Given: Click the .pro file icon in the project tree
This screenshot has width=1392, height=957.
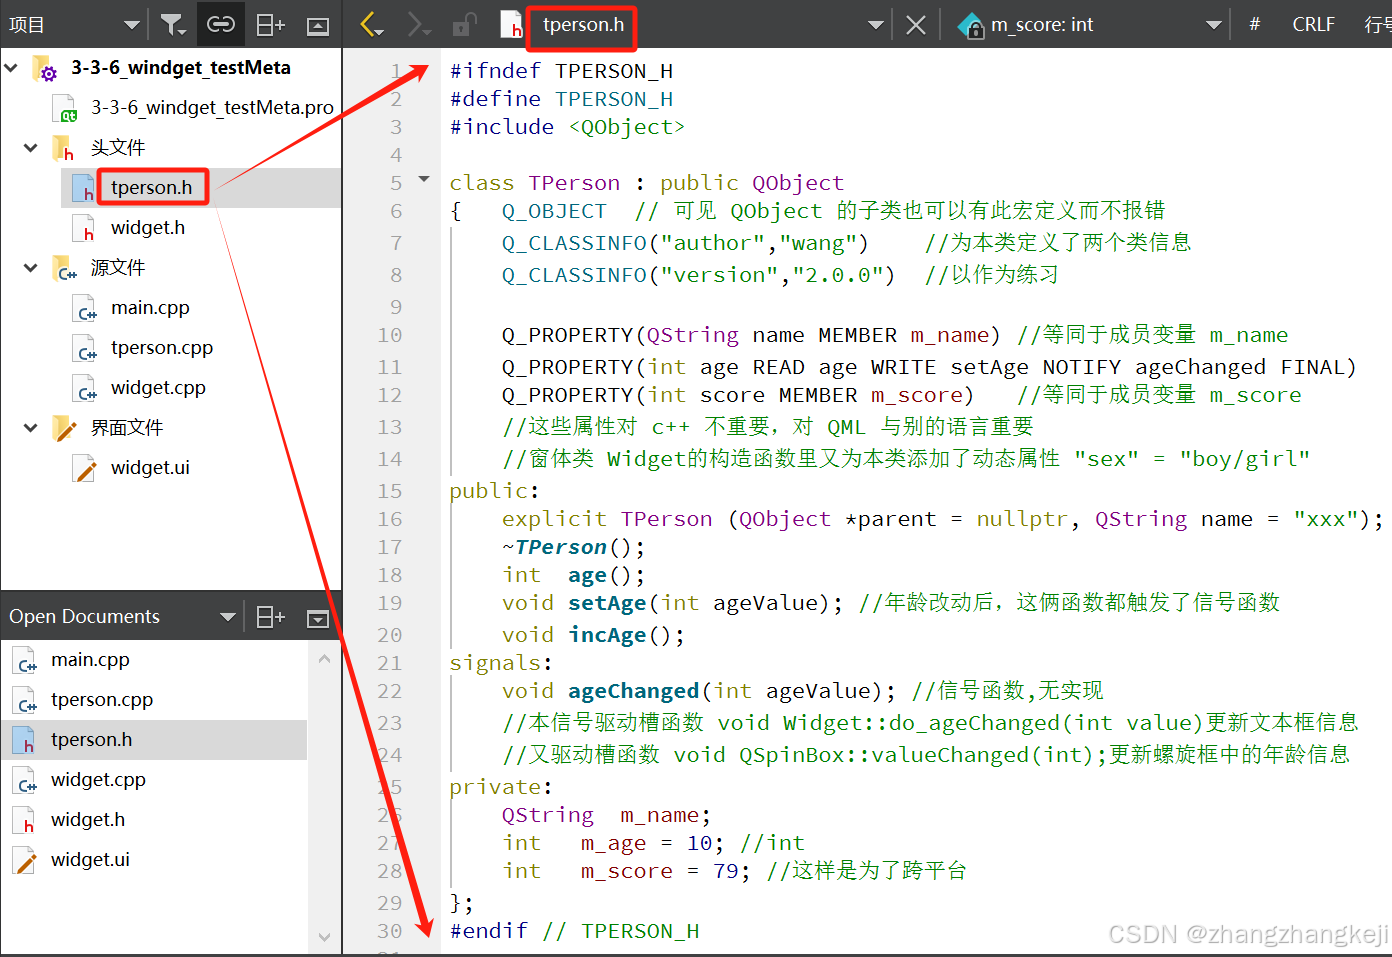Looking at the screenshot, I should click(64, 108).
